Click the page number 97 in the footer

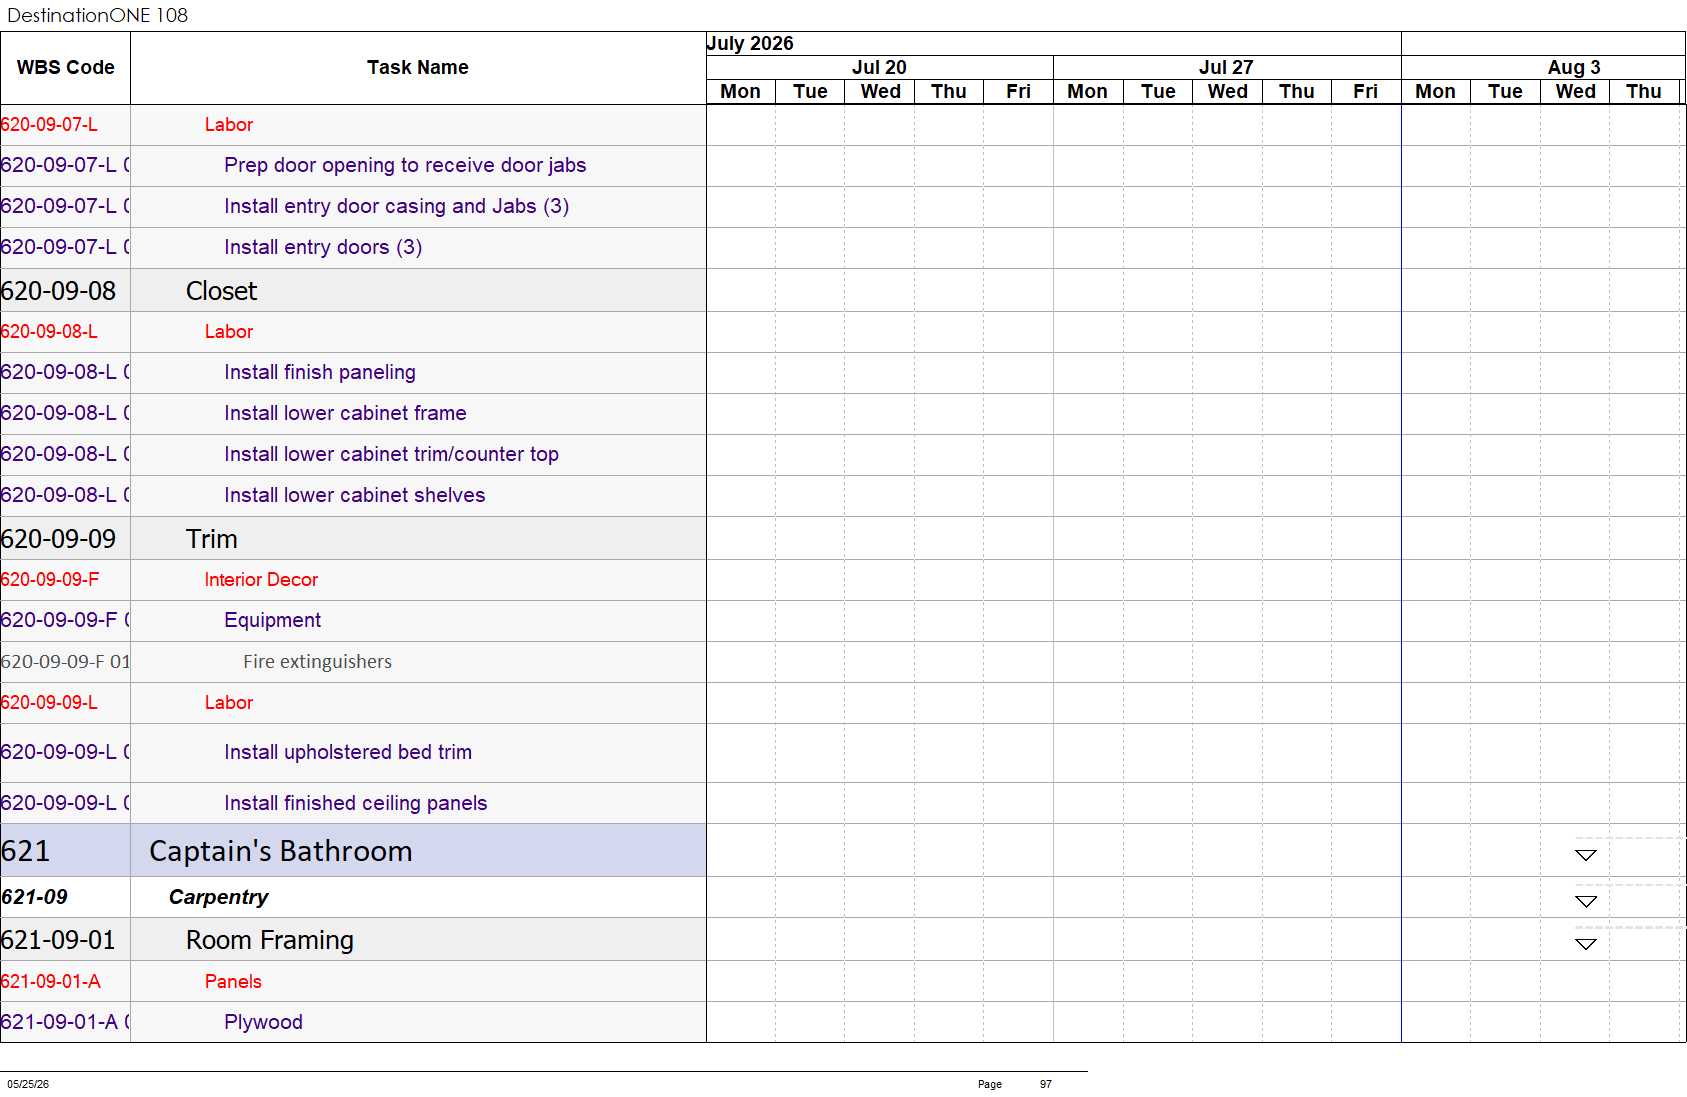(1045, 1084)
